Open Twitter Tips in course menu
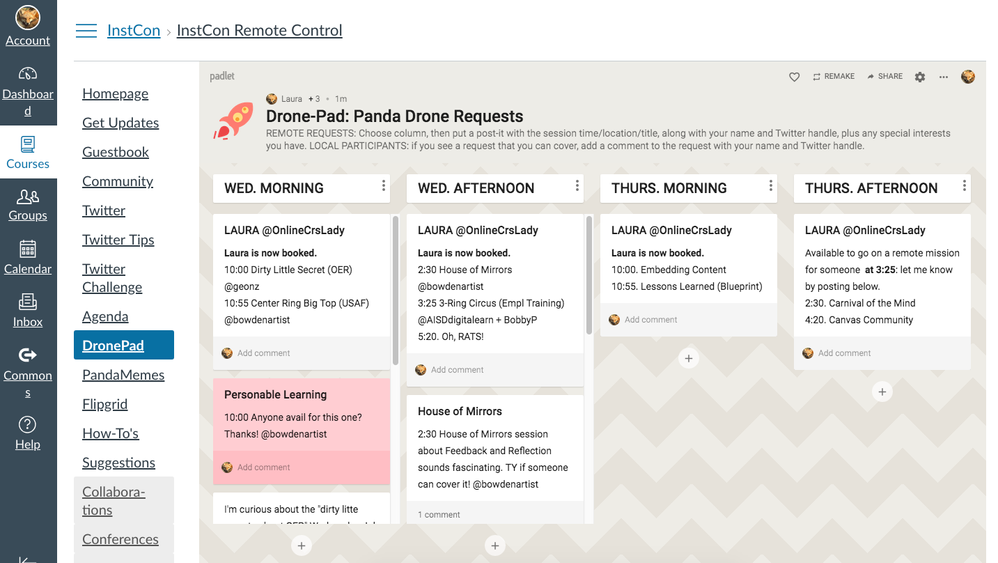 (118, 240)
